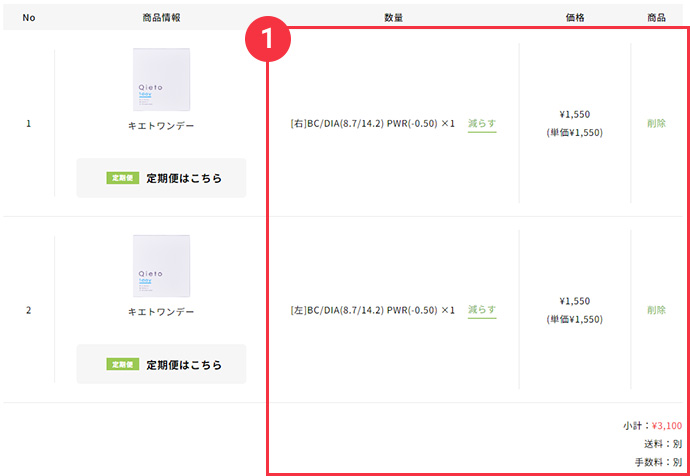Click green 定期便 badge in first row

[x=123, y=178]
